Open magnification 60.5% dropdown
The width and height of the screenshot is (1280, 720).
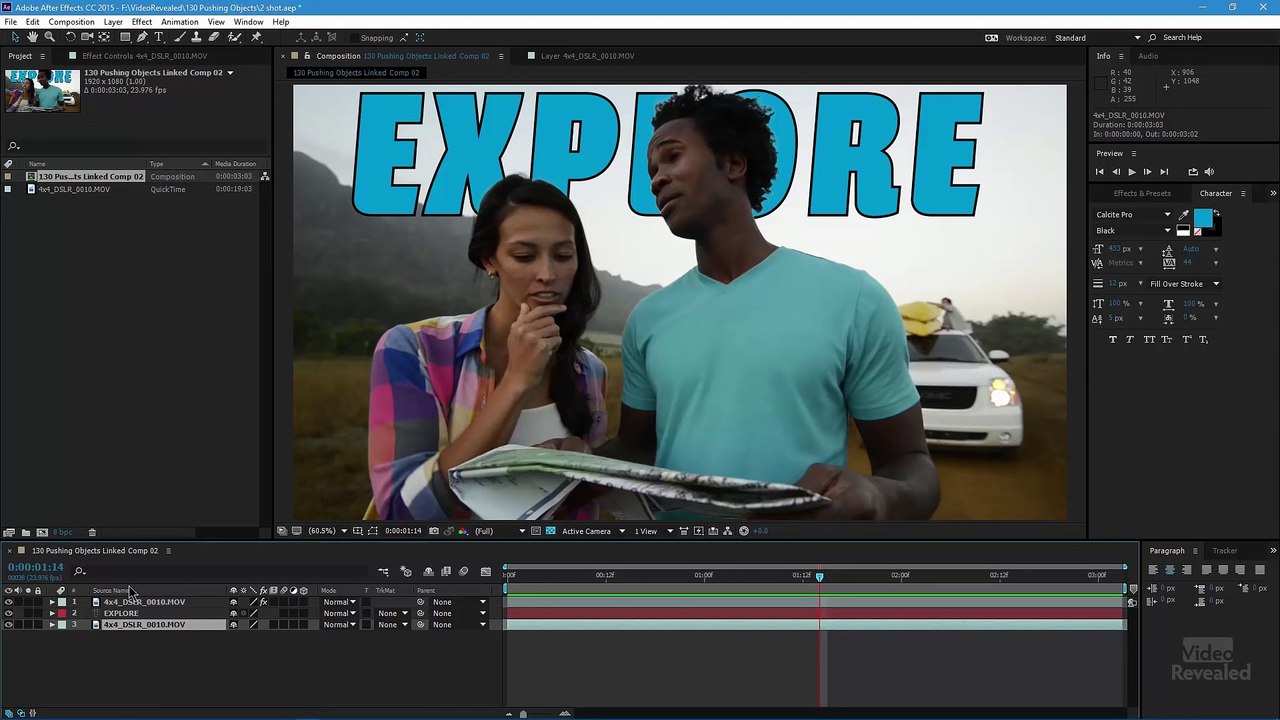(328, 531)
